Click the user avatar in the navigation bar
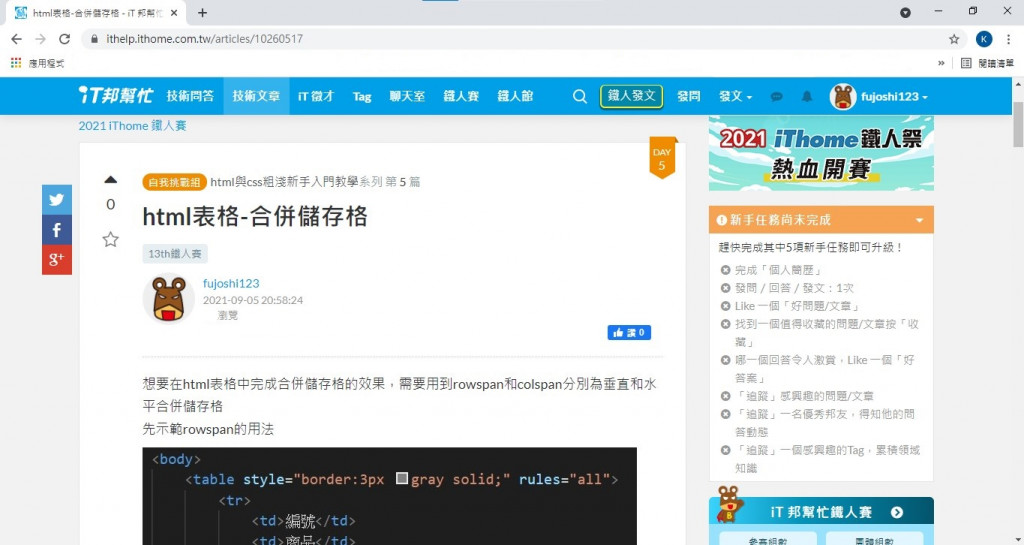The image size is (1024, 545). pos(842,97)
